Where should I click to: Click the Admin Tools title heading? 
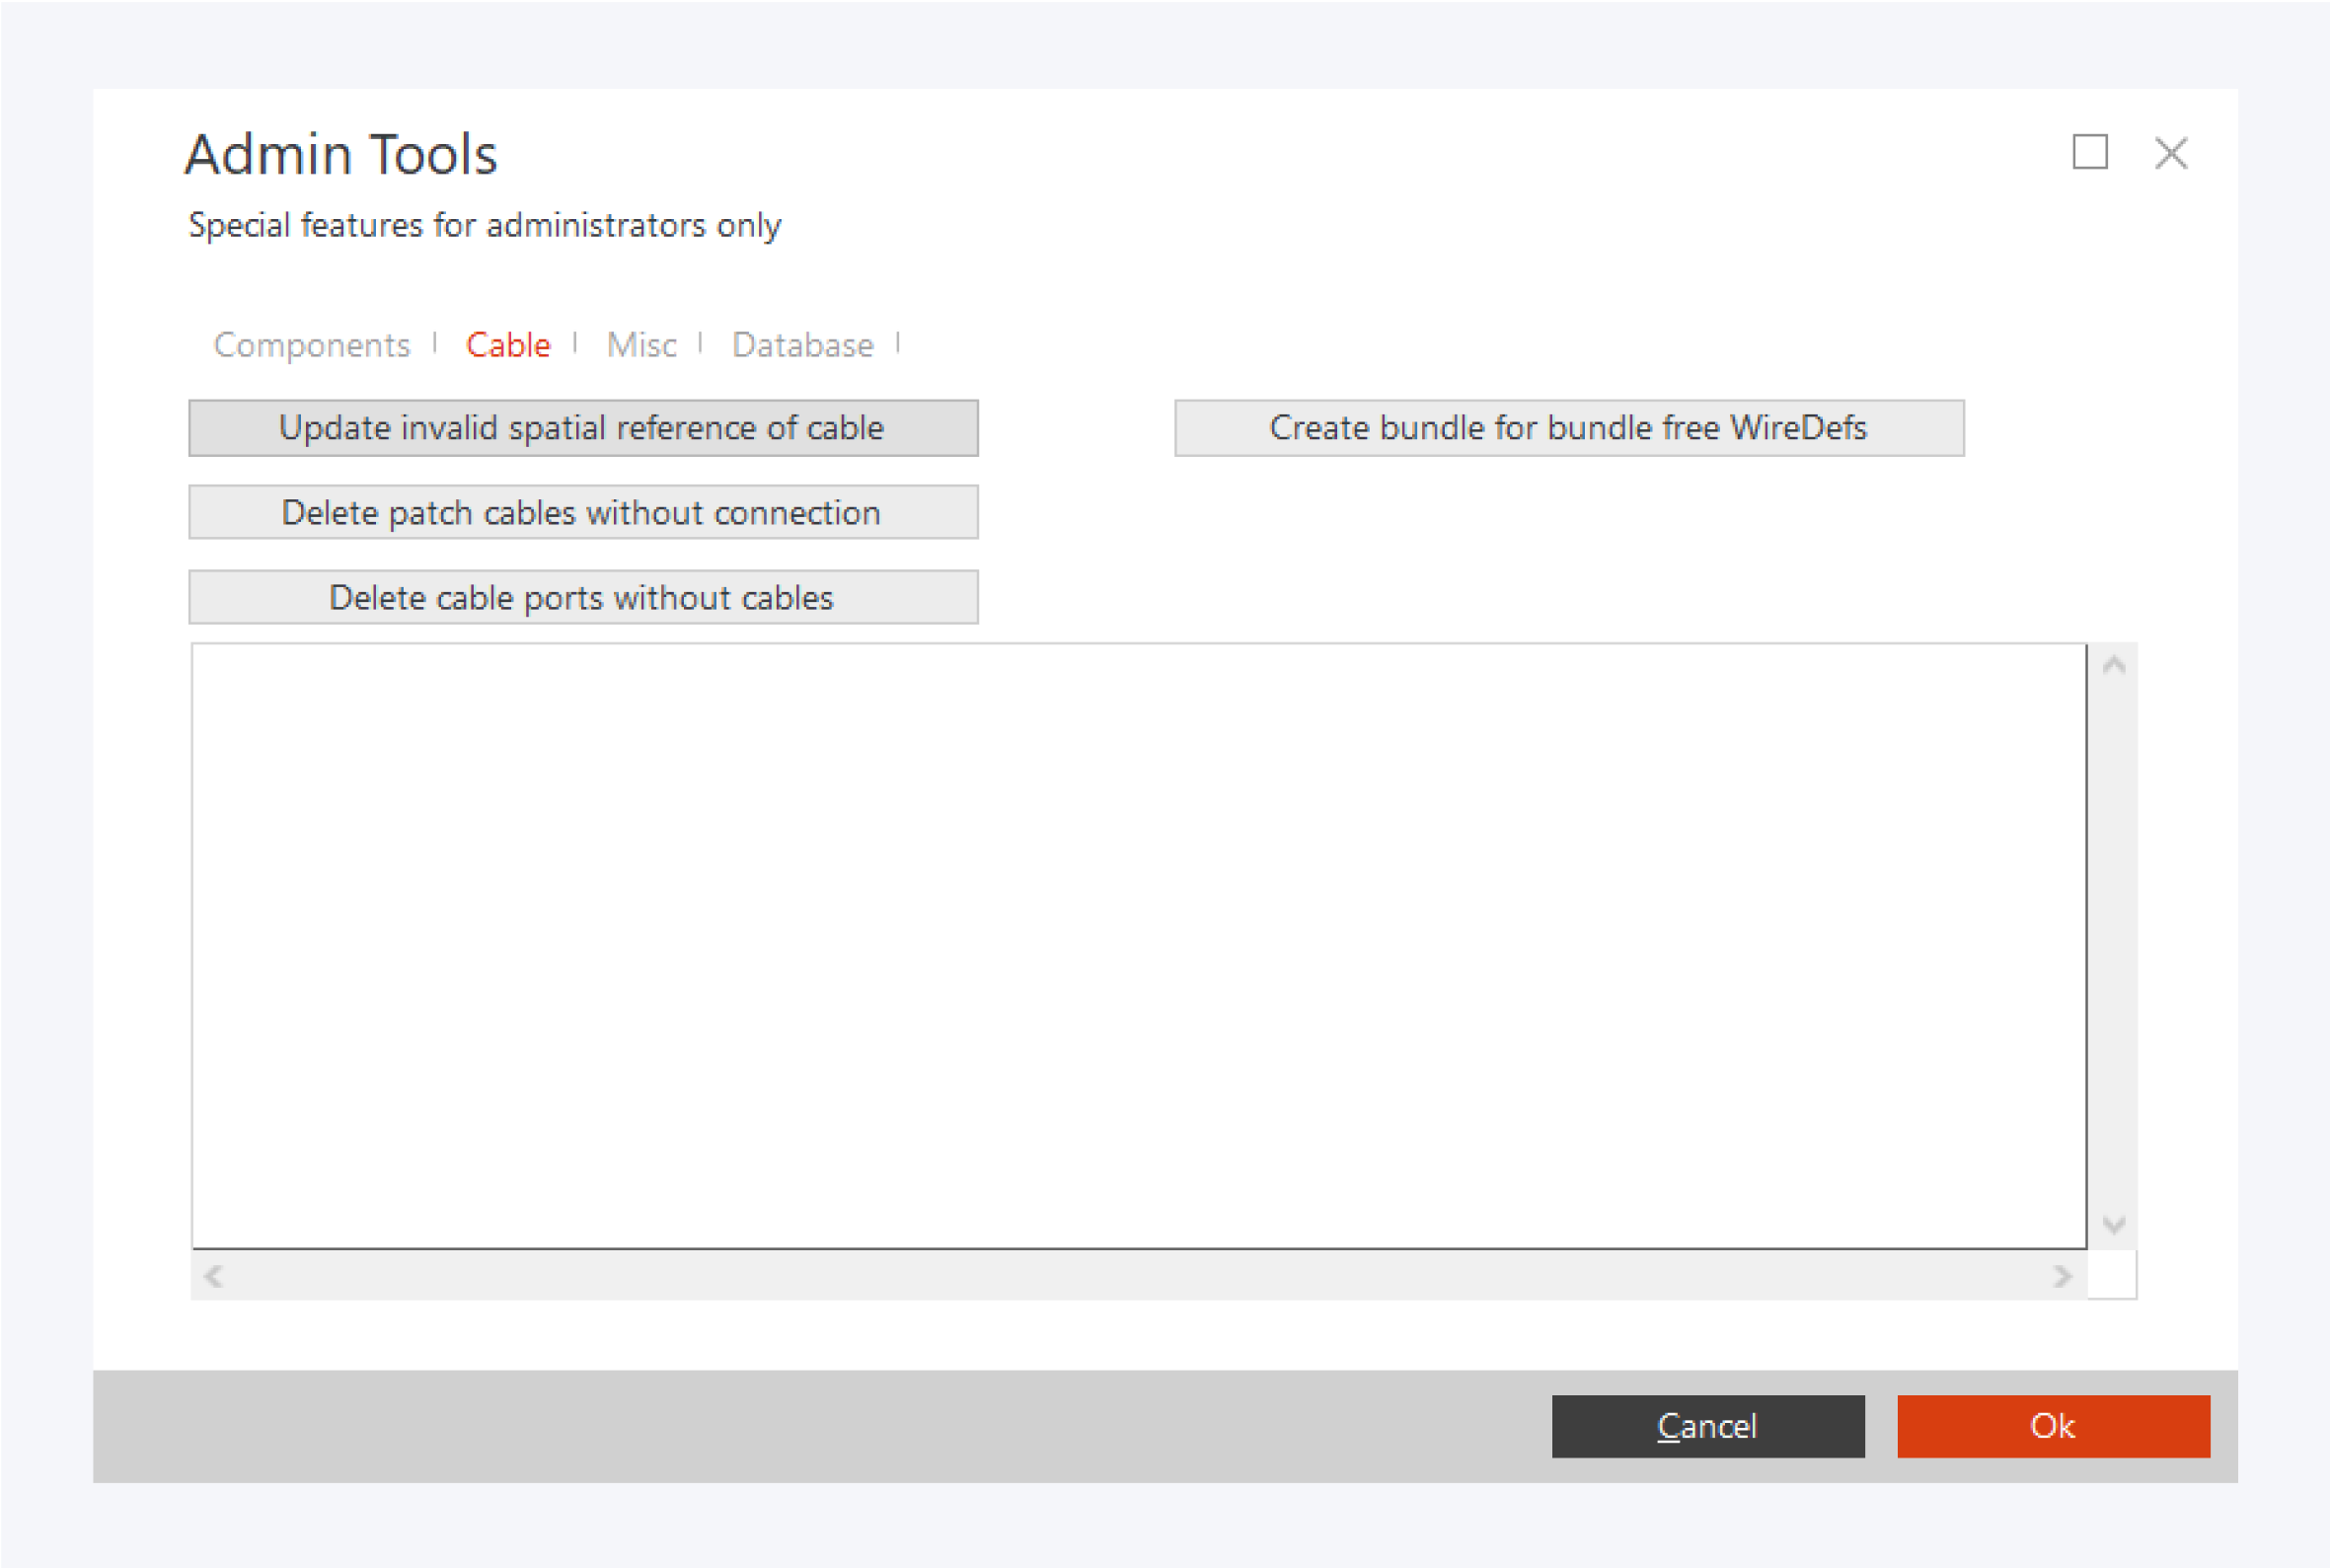click(x=341, y=155)
